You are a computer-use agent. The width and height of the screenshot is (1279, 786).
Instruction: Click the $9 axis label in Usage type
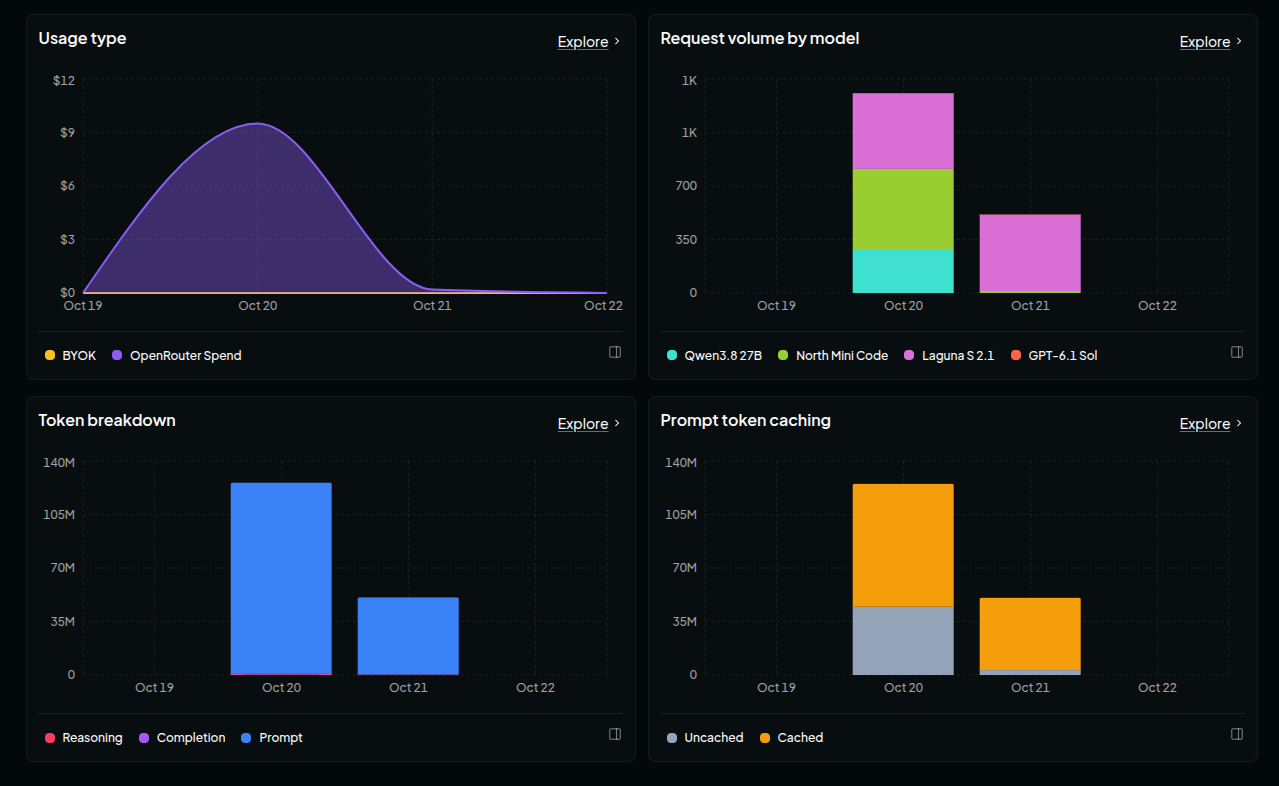point(67,133)
